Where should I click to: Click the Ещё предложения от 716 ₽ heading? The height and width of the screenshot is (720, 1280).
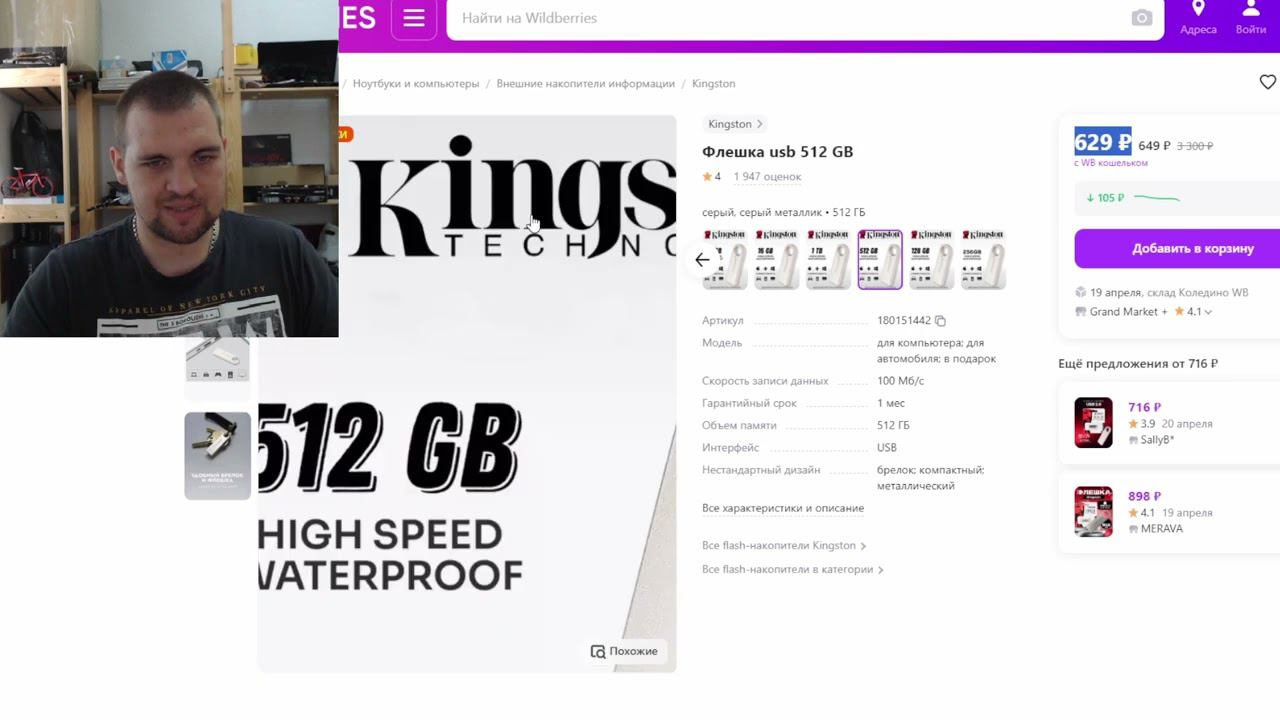(x=1138, y=364)
